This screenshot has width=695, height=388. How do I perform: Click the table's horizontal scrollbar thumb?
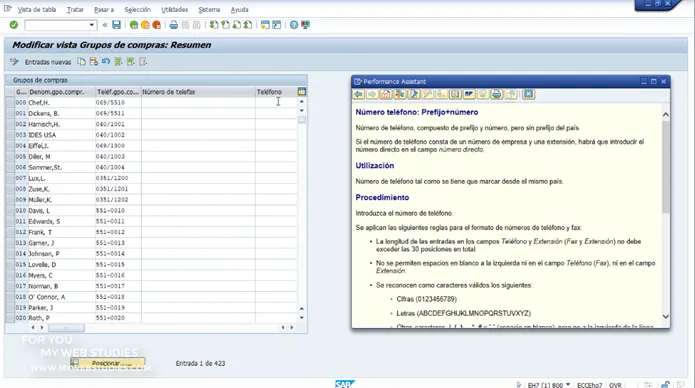[66, 328]
